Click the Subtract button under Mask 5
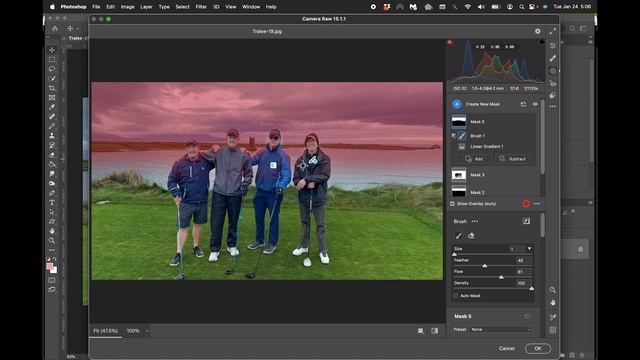 coord(513,159)
